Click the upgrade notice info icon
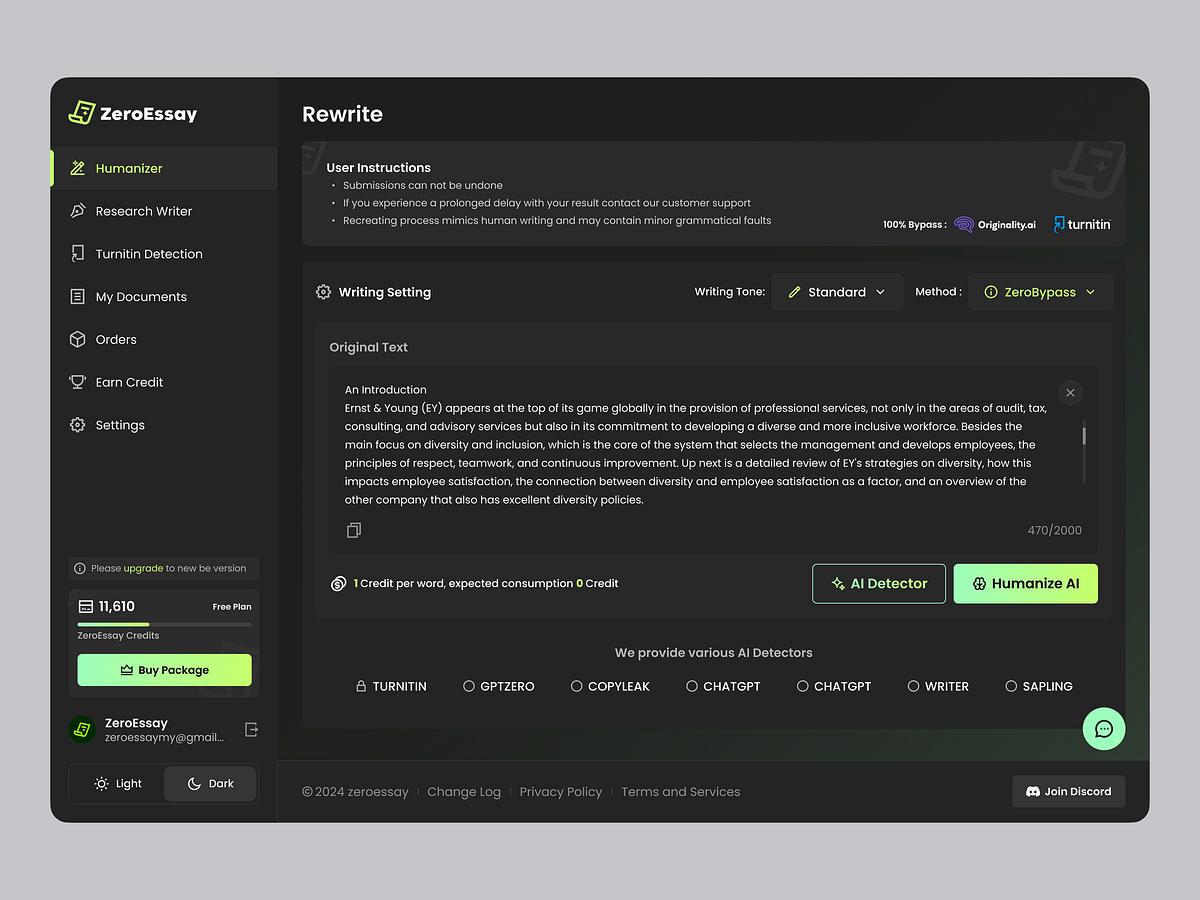 pyautogui.click(x=80, y=568)
